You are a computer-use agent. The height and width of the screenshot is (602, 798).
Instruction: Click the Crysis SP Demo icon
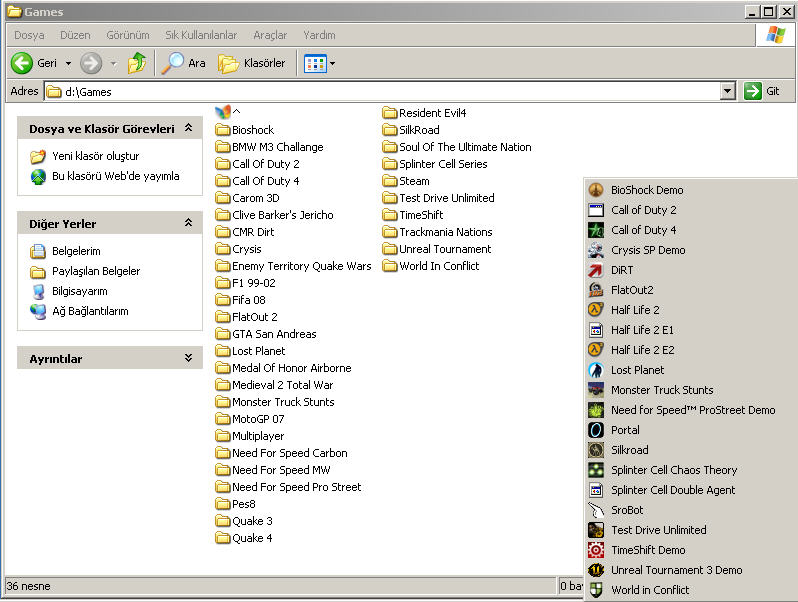(596, 250)
